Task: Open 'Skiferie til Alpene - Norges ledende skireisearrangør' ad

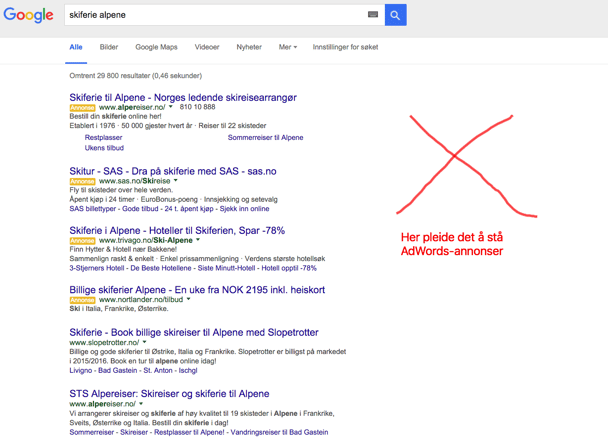Action: (x=183, y=97)
